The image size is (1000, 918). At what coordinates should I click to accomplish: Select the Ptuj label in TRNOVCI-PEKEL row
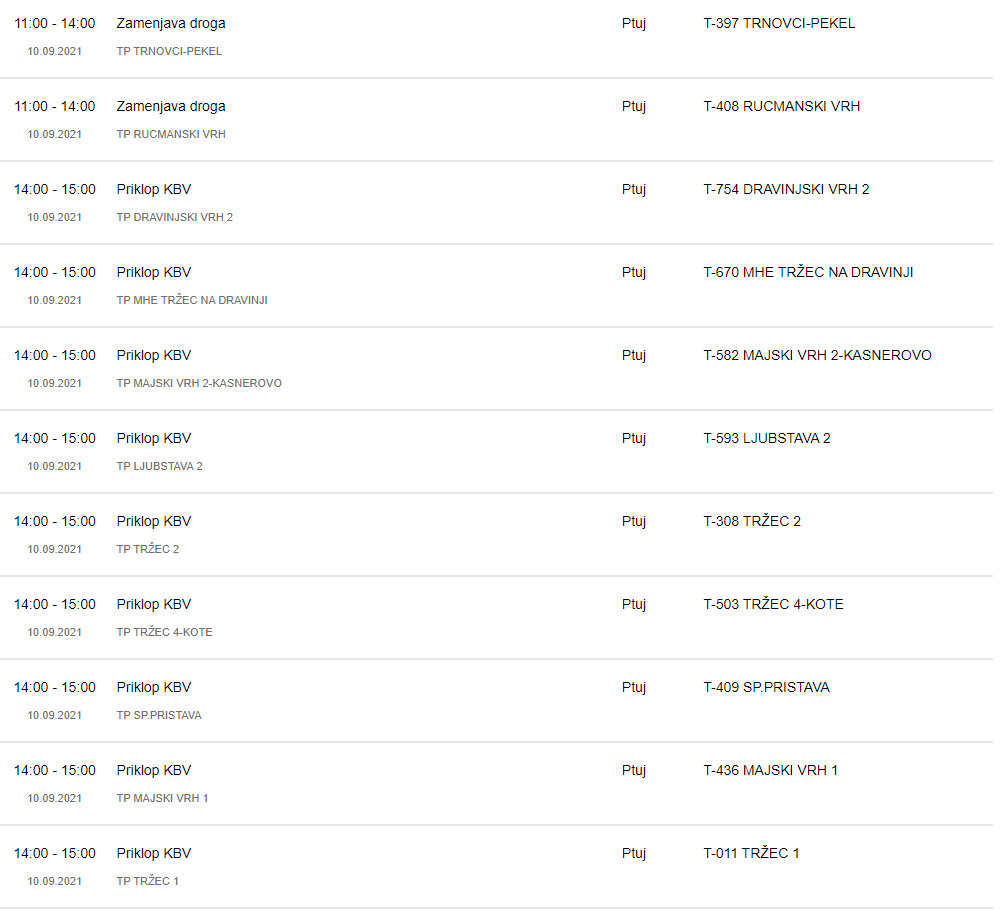pos(634,24)
